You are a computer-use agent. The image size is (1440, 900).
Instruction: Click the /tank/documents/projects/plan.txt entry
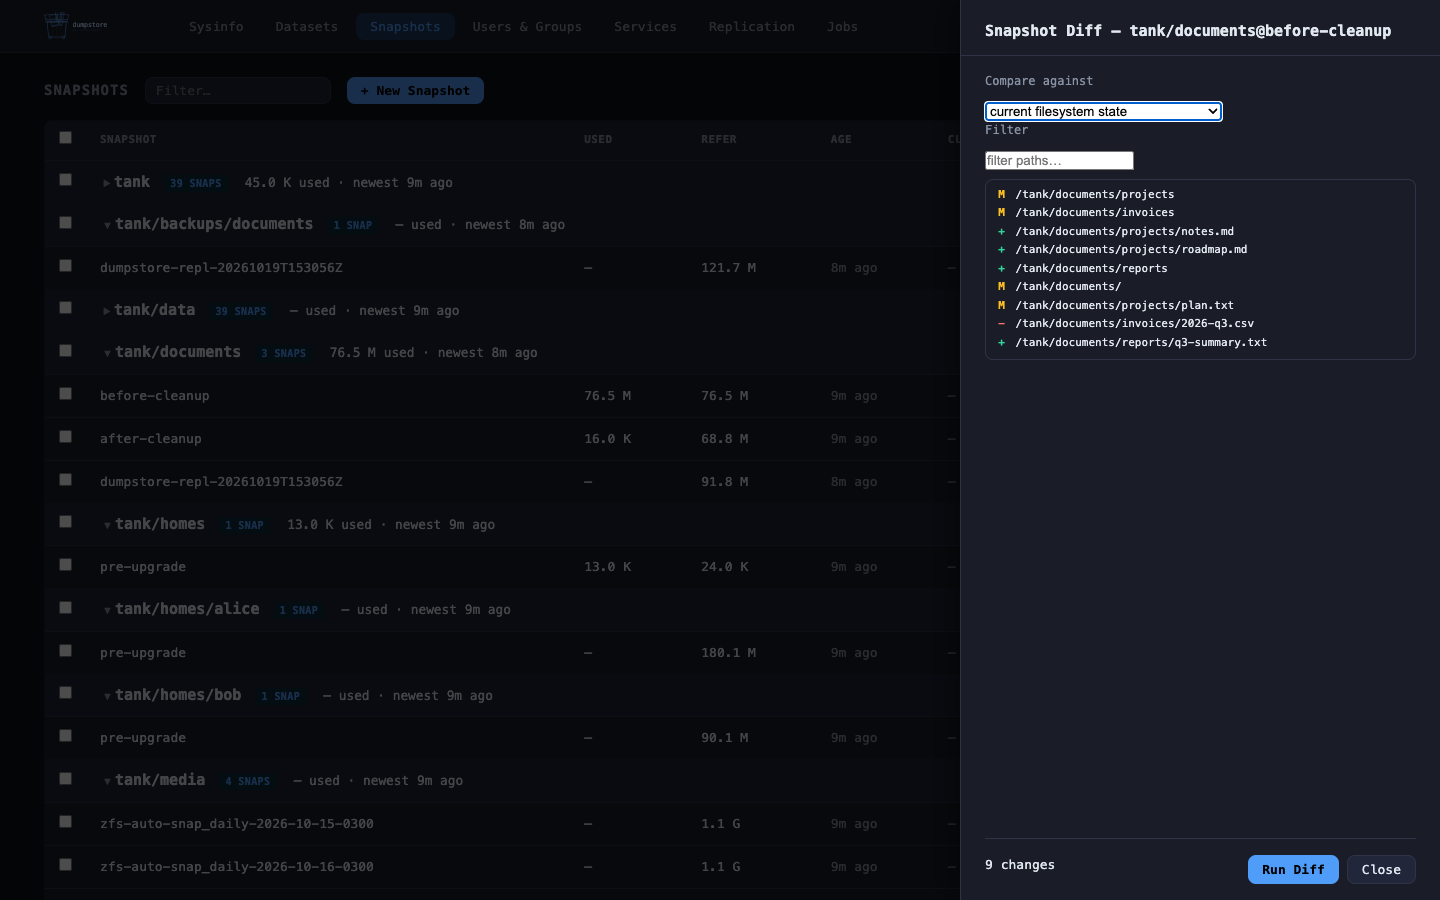[x=1200, y=305]
